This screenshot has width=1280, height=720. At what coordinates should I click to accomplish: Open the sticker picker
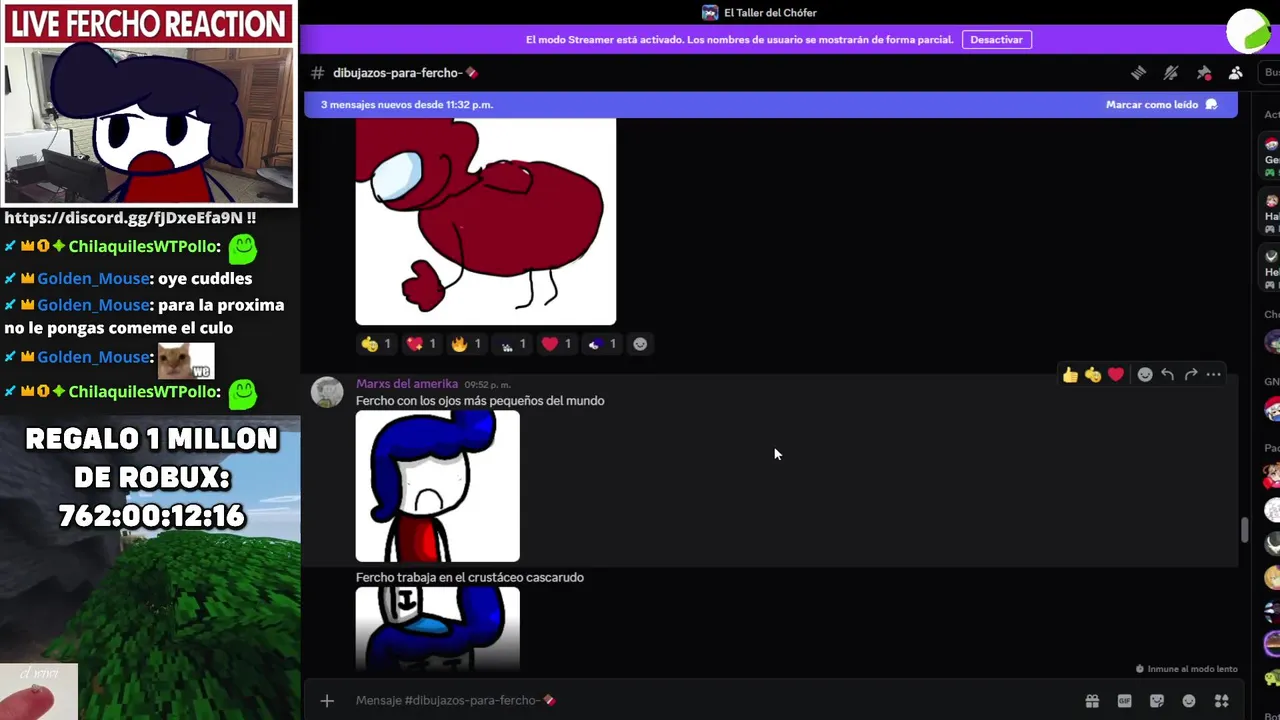(x=1157, y=701)
